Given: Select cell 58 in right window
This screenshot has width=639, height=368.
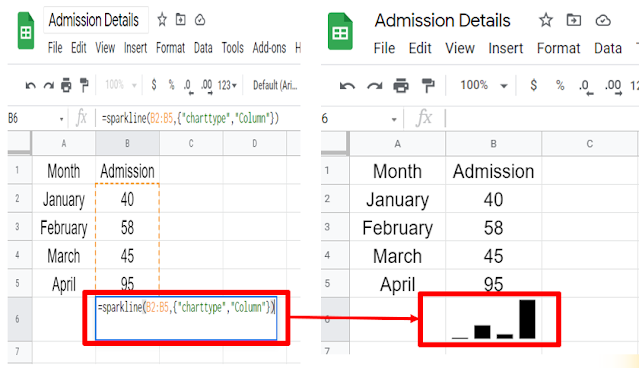Looking at the screenshot, I should 494,227.
